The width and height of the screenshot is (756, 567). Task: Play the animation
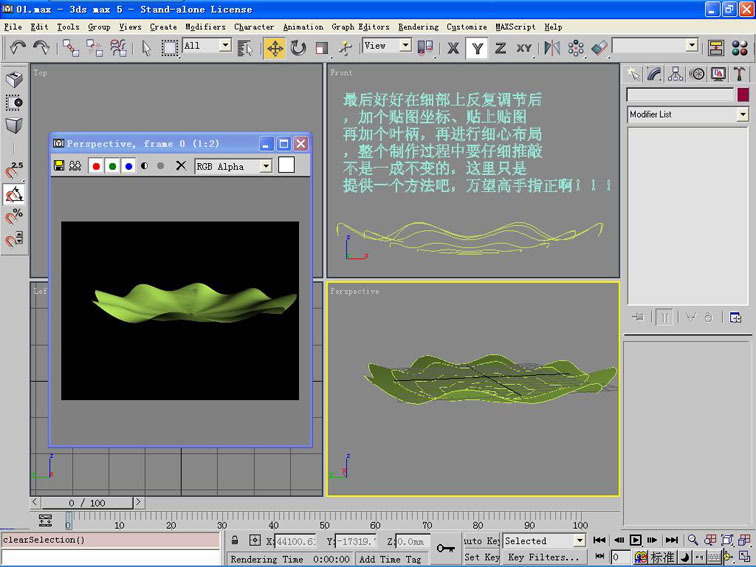point(635,540)
